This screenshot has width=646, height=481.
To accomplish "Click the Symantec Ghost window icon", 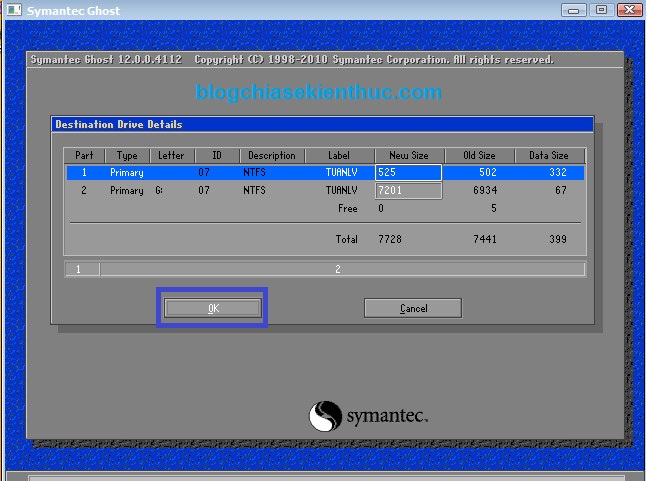I will (14, 9).
